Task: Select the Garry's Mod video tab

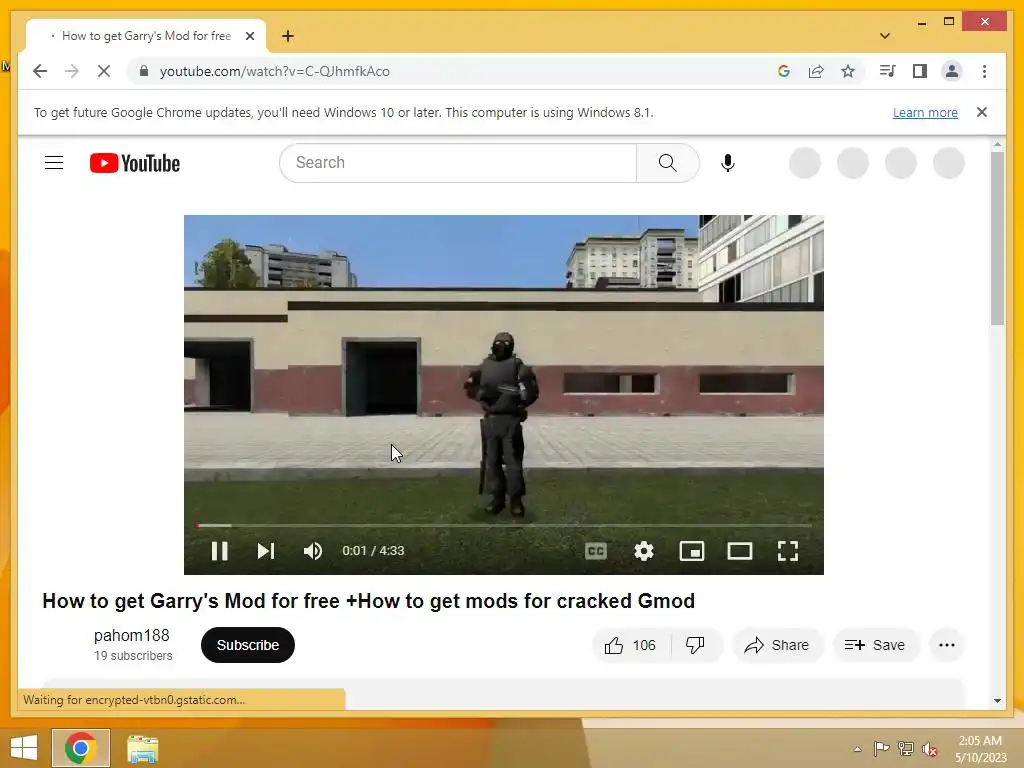Action: [146, 36]
